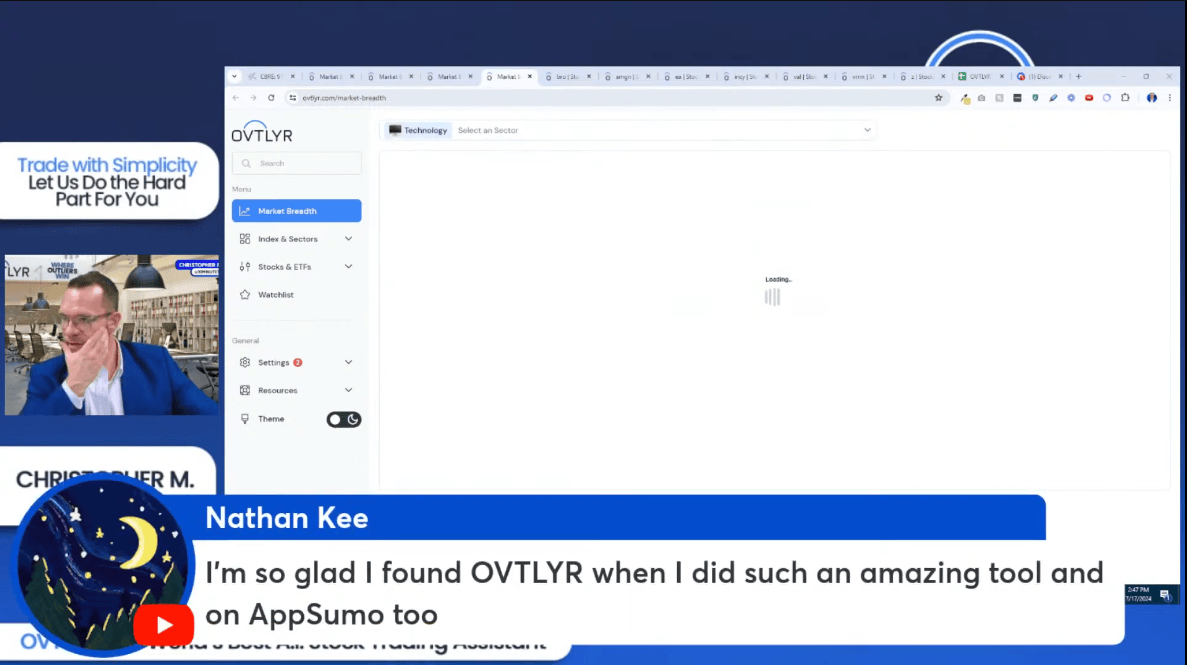1187x665 pixels.
Task: Click the red YouTube extension icon
Action: (x=1089, y=98)
